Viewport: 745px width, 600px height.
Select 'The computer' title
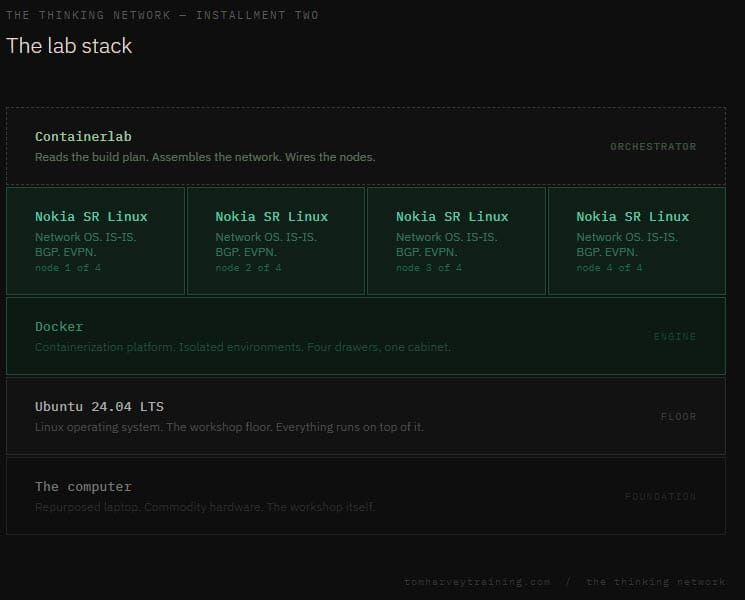coord(83,486)
